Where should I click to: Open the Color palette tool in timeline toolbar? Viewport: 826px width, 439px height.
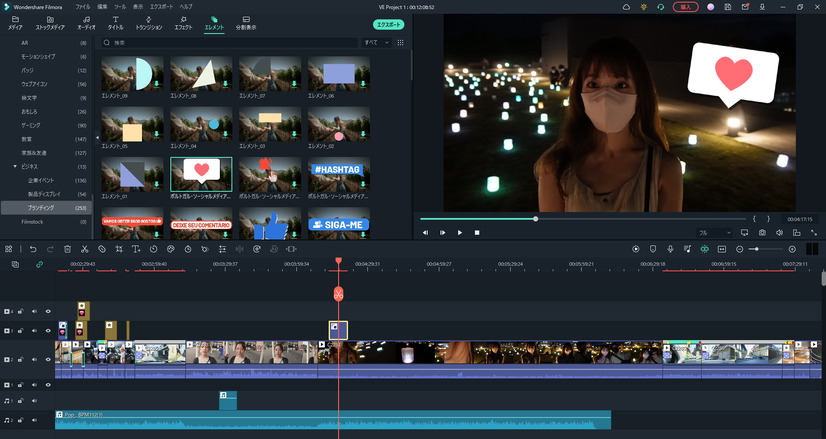point(171,249)
